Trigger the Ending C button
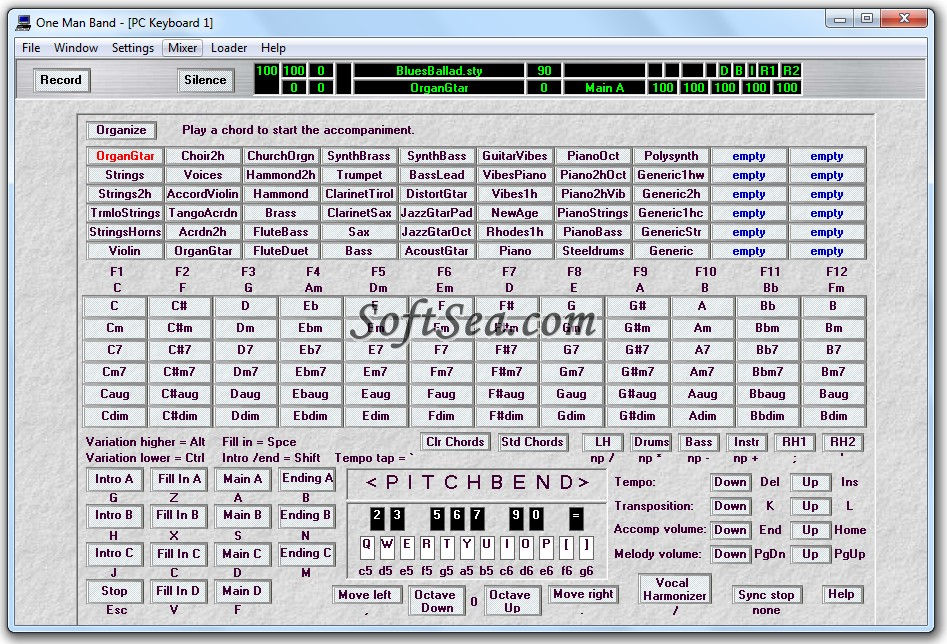The height and width of the screenshot is (644, 947). tap(306, 553)
